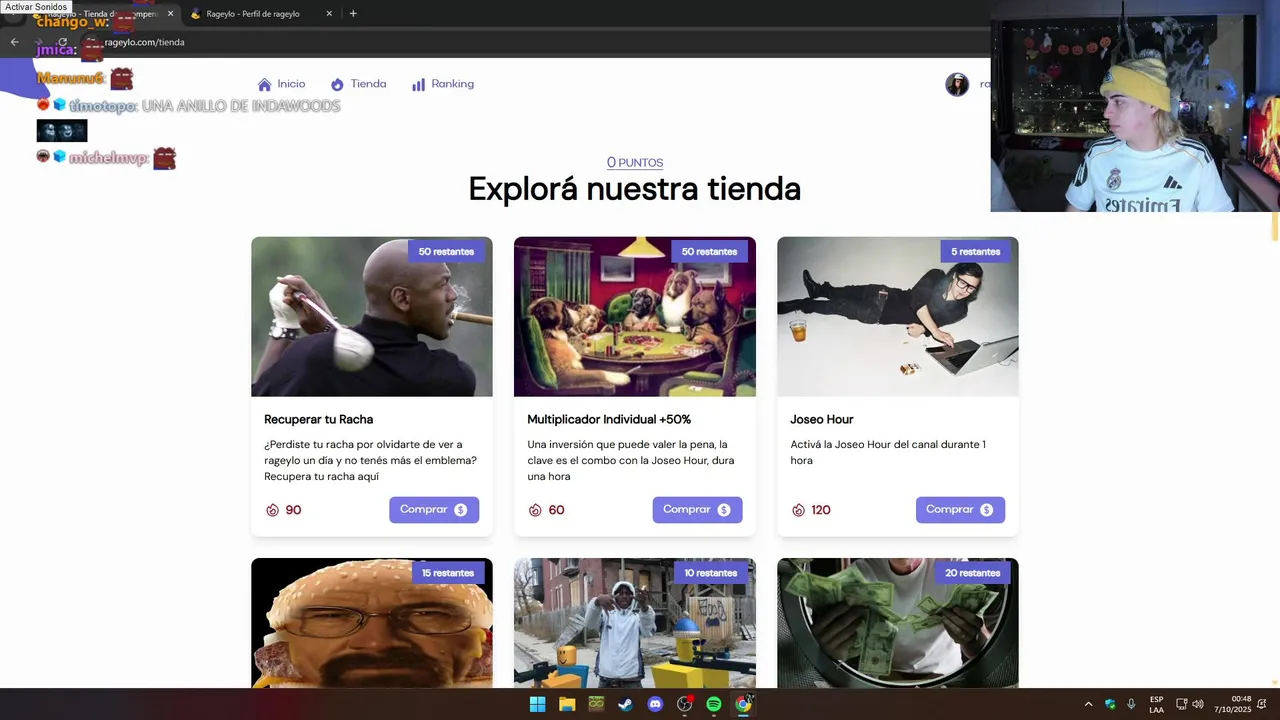Open the Ranking page link
The height and width of the screenshot is (720, 1280).
442,84
